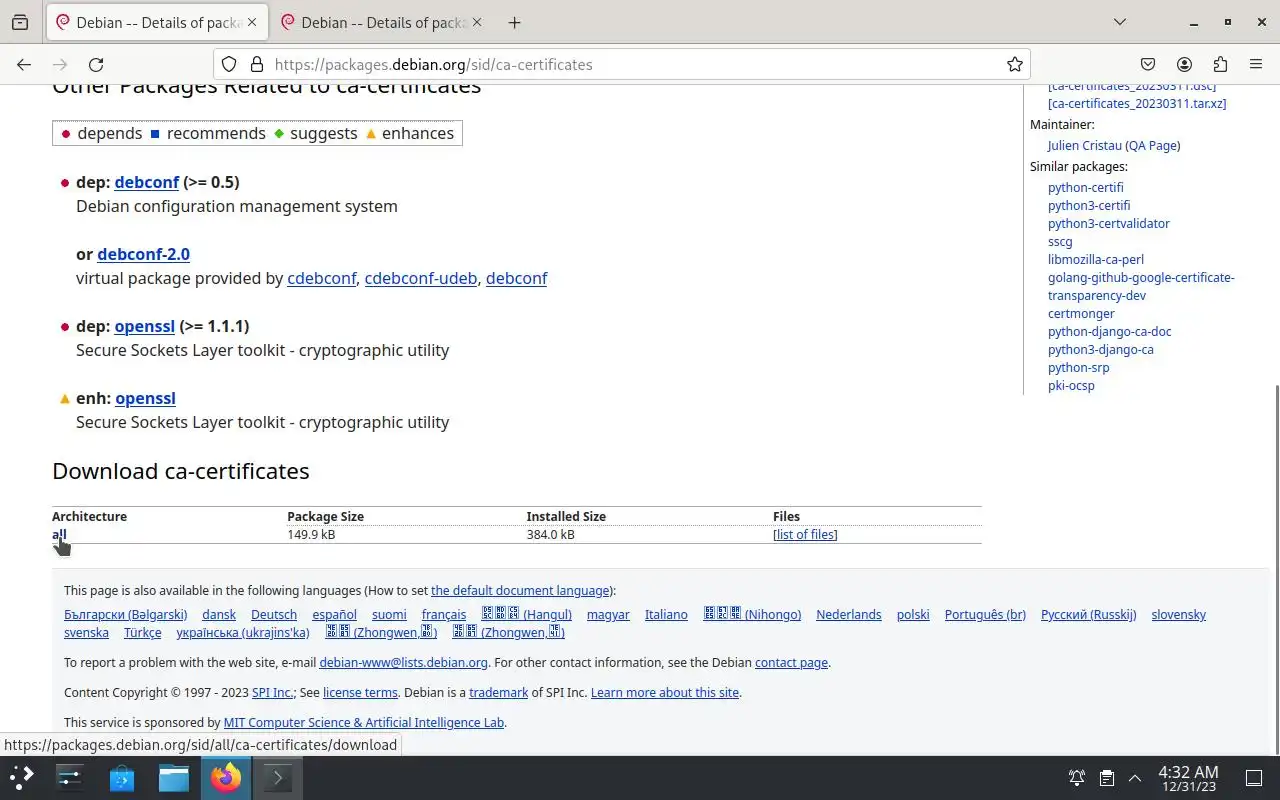The image size is (1280, 800).
Task: Open the QA Page link
Action: tap(1152, 145)
